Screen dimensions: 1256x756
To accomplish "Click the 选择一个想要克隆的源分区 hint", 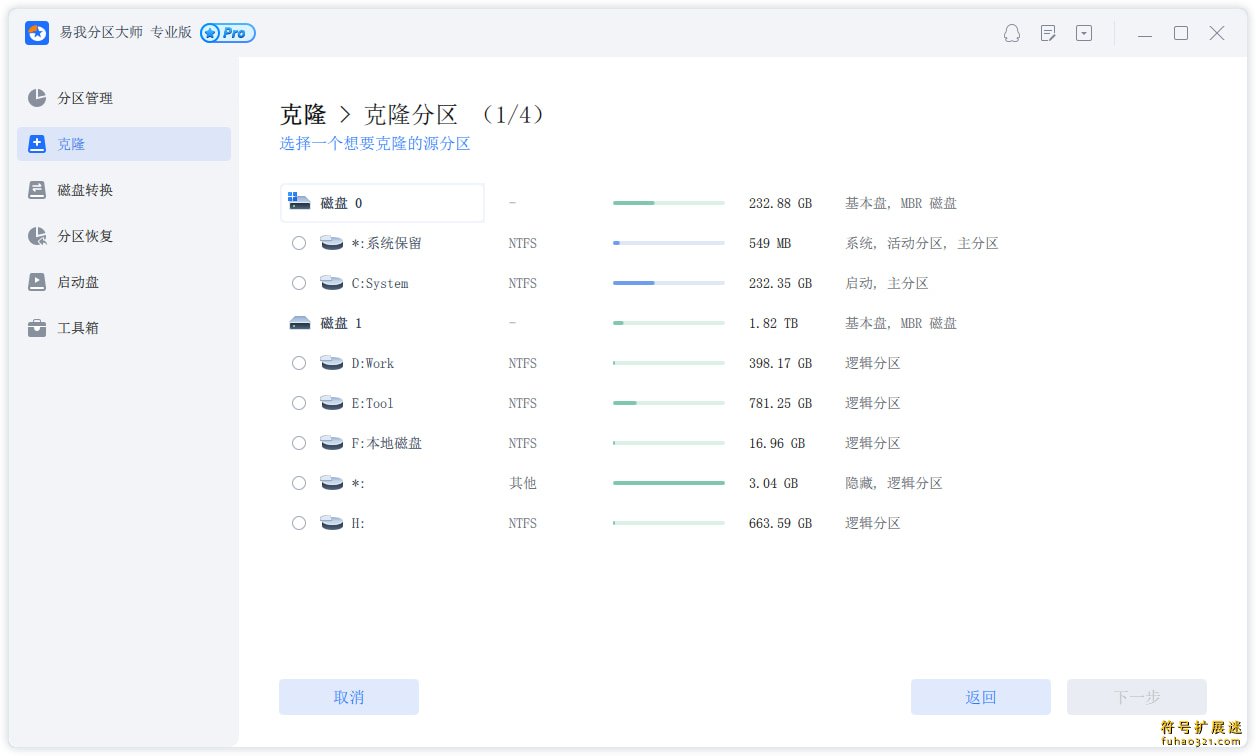I will (x=375, y=144).
